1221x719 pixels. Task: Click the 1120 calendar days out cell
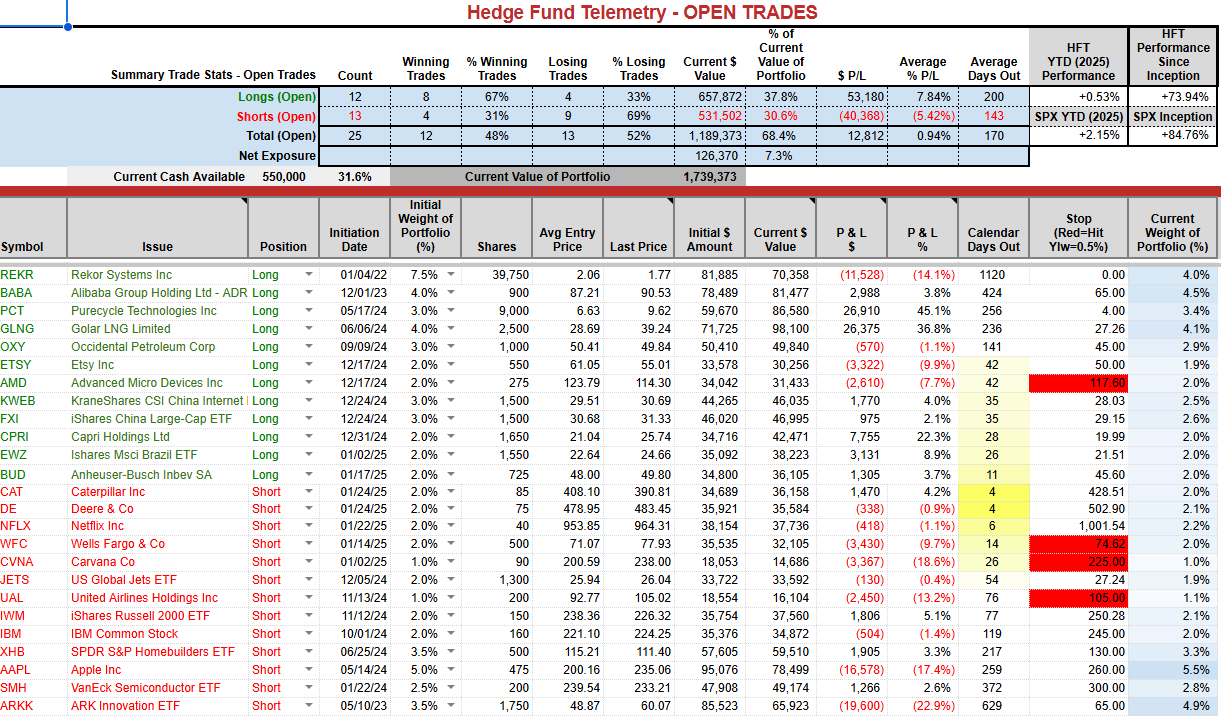[x=992, y=275]
